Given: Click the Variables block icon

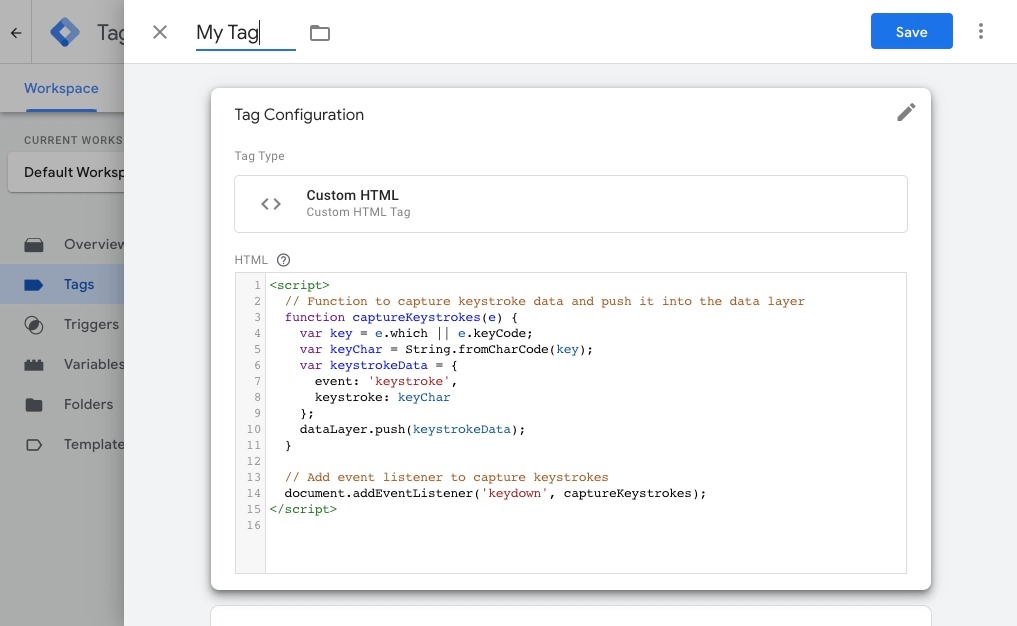Looking at the screenshot, I should point(34,365).
